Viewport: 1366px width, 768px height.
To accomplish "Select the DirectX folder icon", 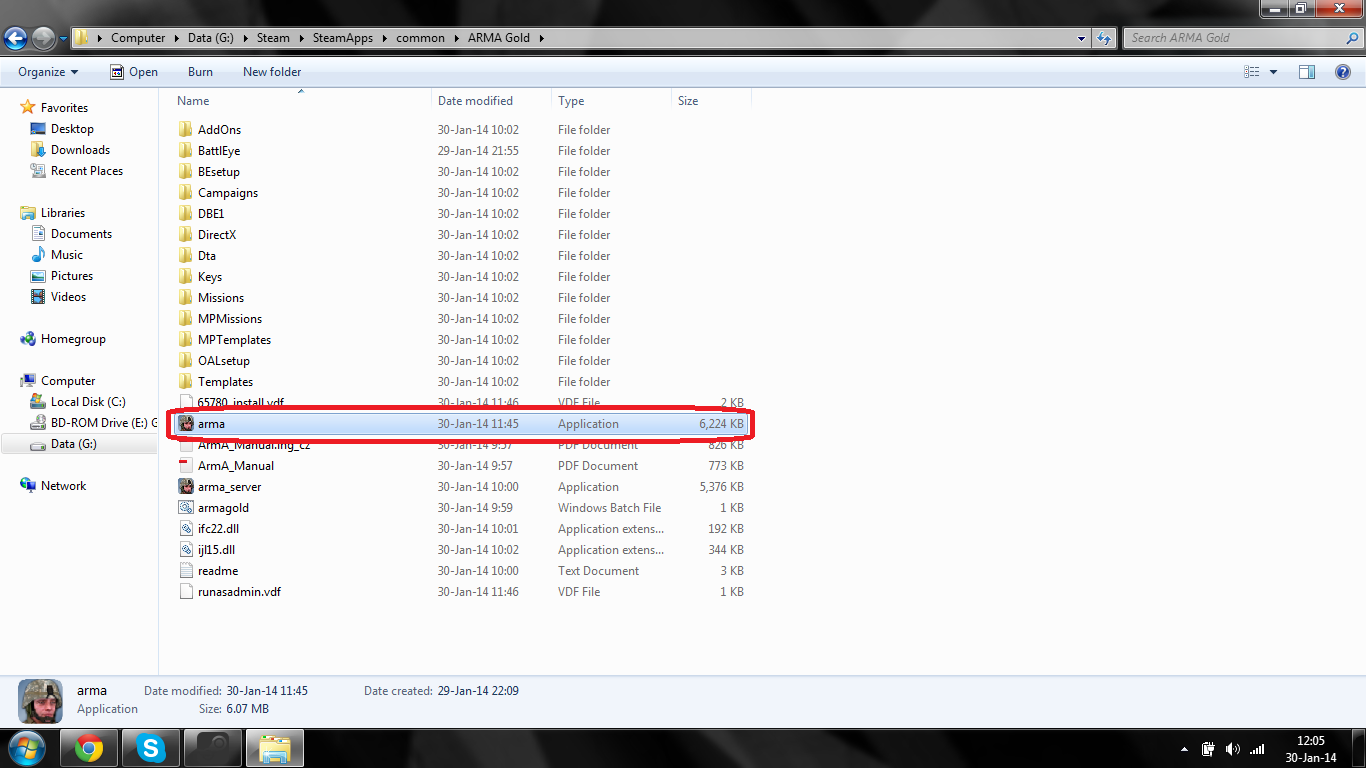I will (185, 235).
